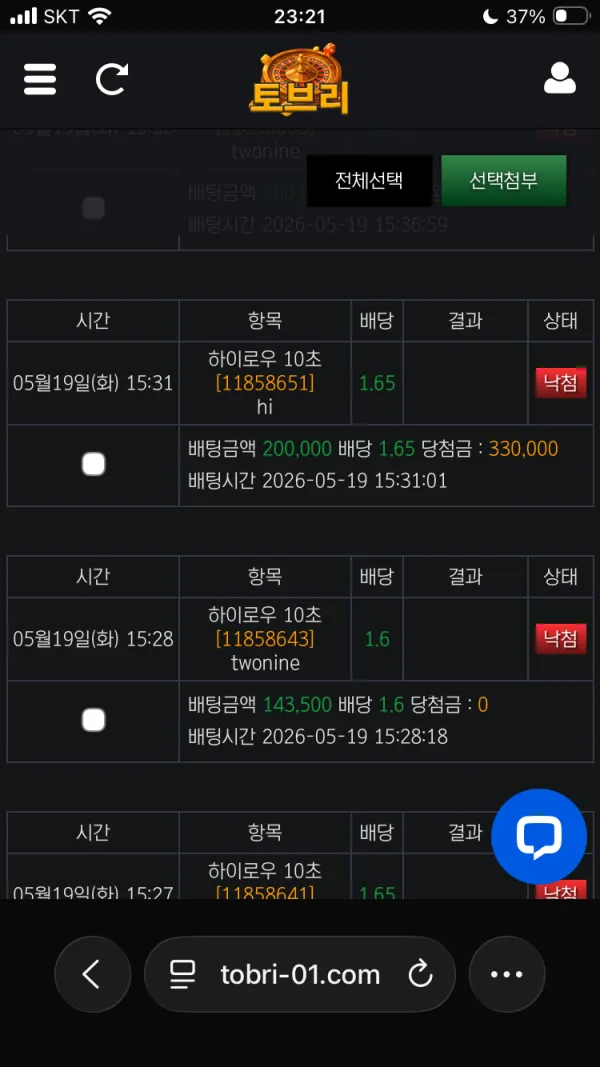Viewport: 600px width, 1067px height.
Task: Click the green 선택첨부 button
Action: click(x=504, y=180)
